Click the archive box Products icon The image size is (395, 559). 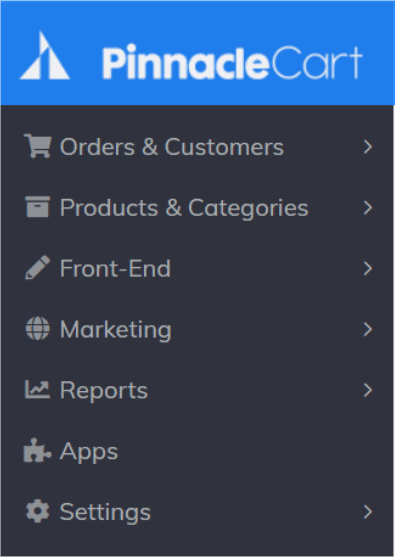[x=38, y=206]
